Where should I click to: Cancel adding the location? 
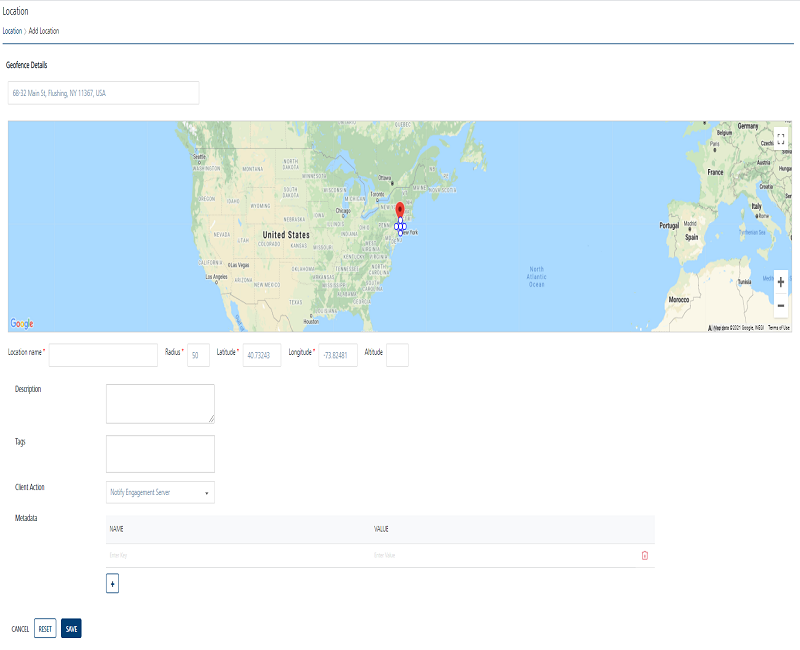coord(20,629)
